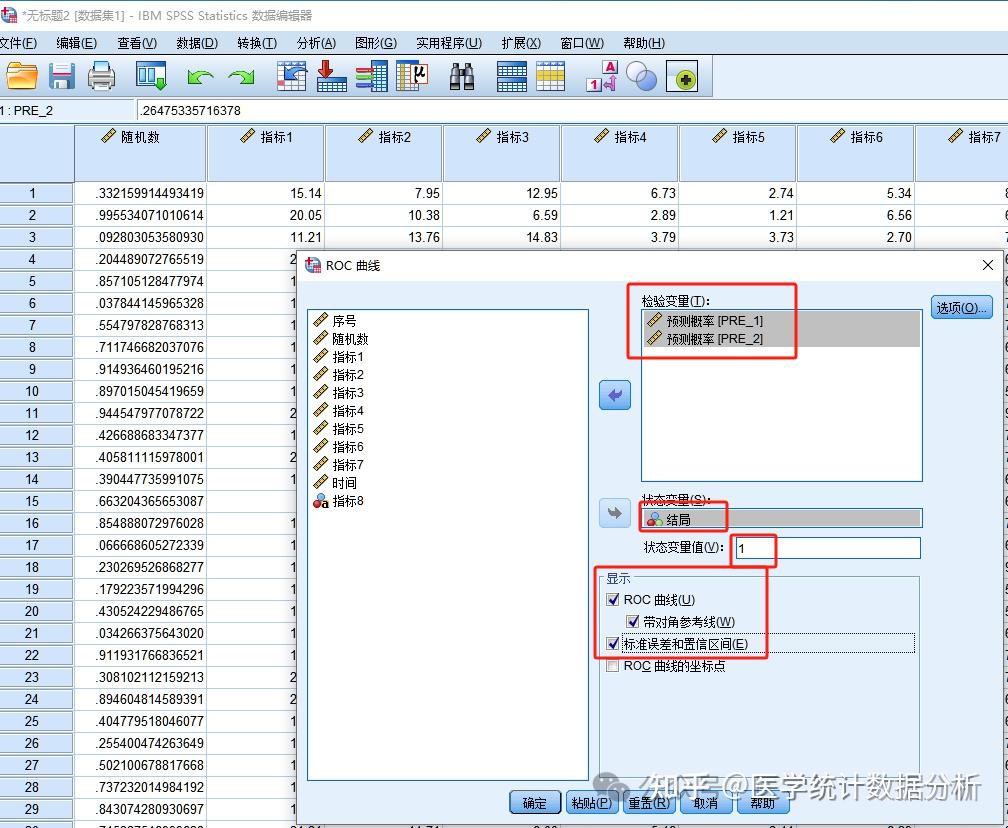Click the 随机数 column header

pyautogui.click(x=140, y=153)
